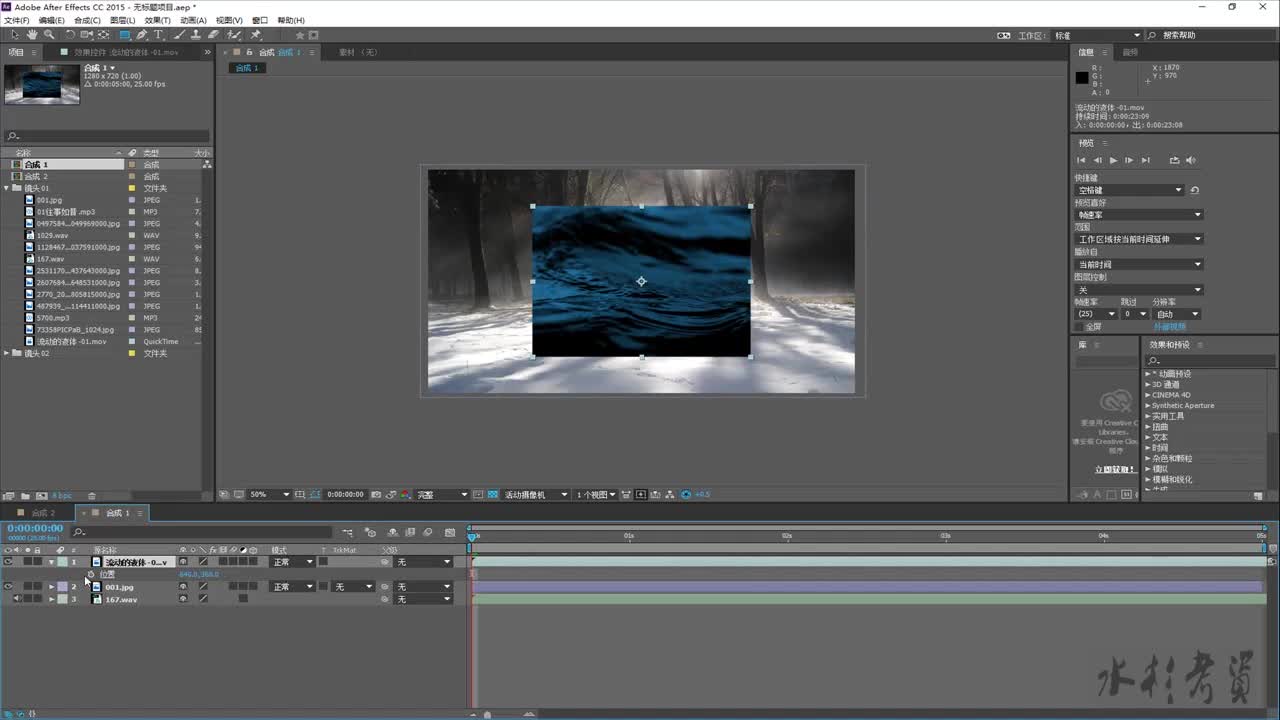Open the graph editor in timeline
Image resolution: width=1280 pixels, height=720 pixels.
[450, 532]
